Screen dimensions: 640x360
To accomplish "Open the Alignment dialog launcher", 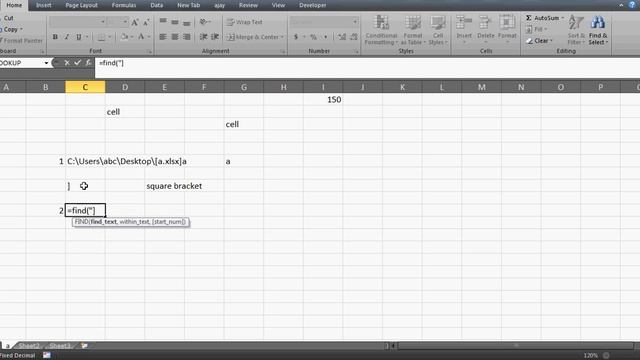I will coord(283,52).
